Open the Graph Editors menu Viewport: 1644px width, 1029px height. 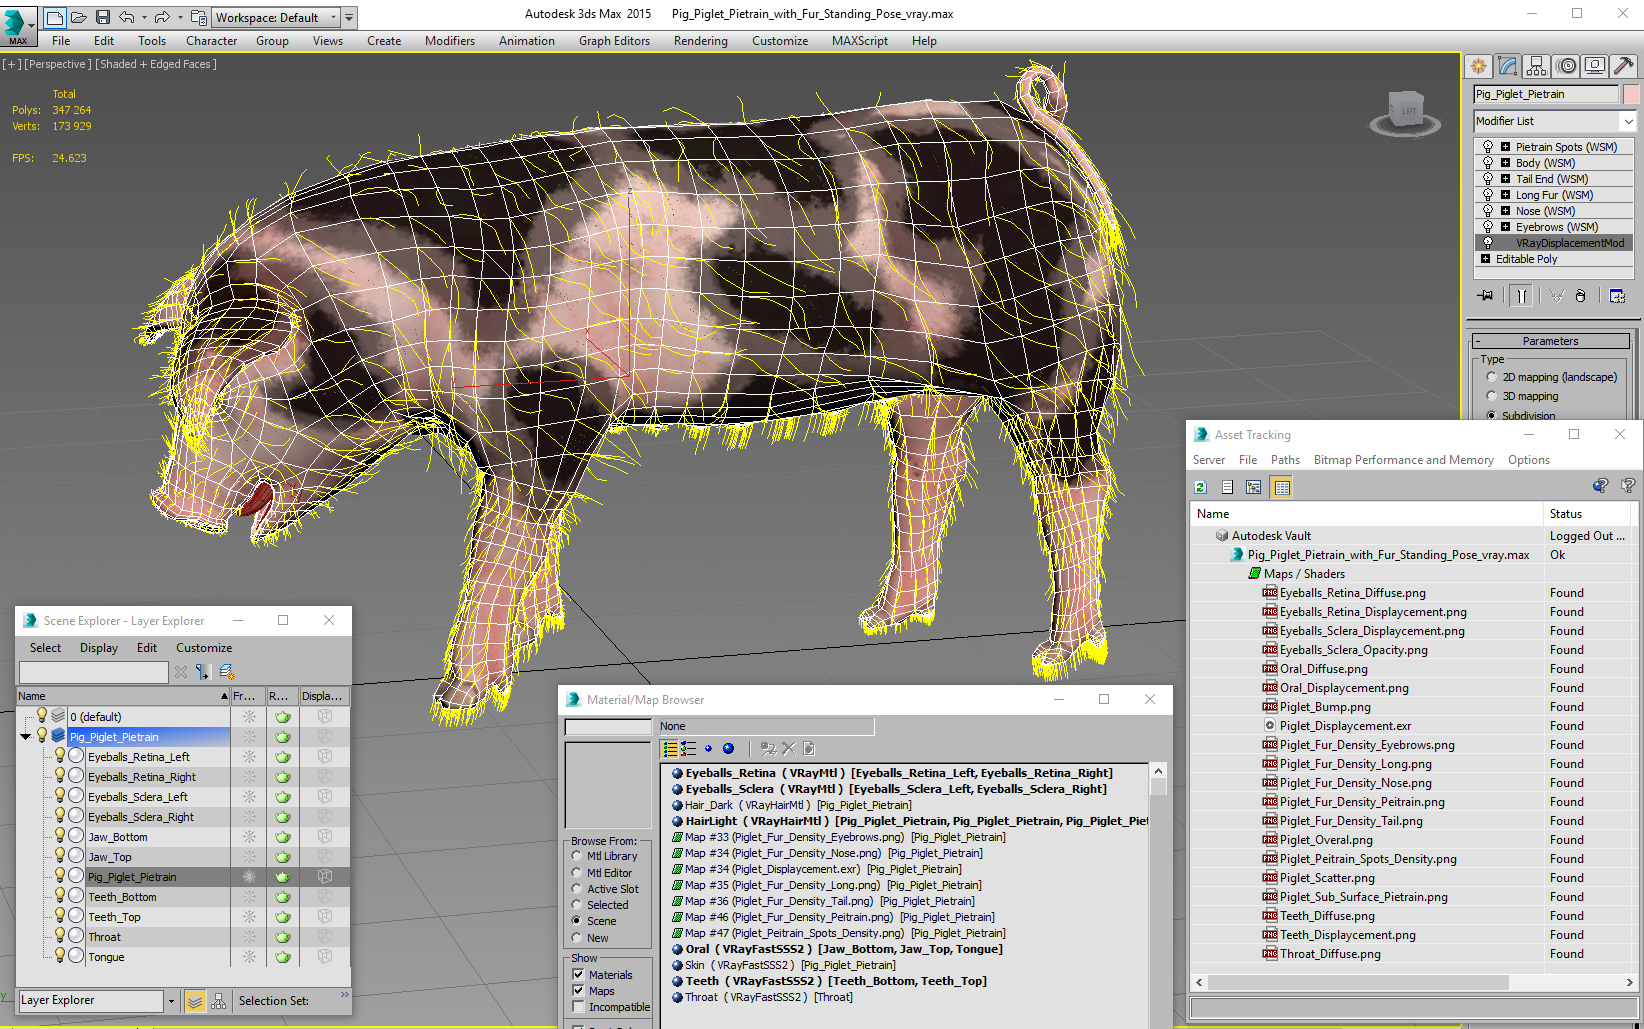[614, 41]
